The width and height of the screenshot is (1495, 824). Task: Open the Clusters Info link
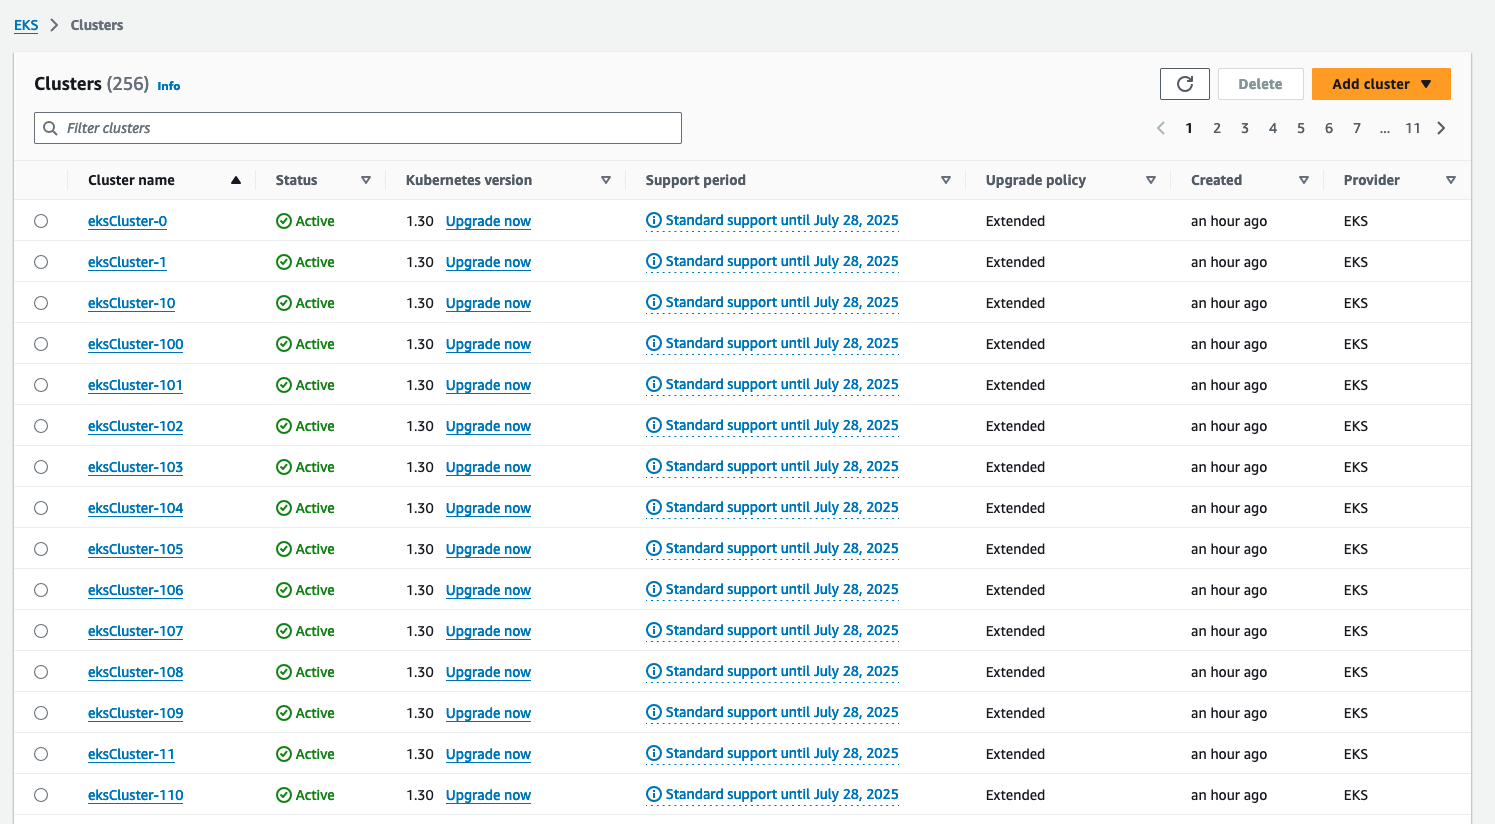coord(169,86)
